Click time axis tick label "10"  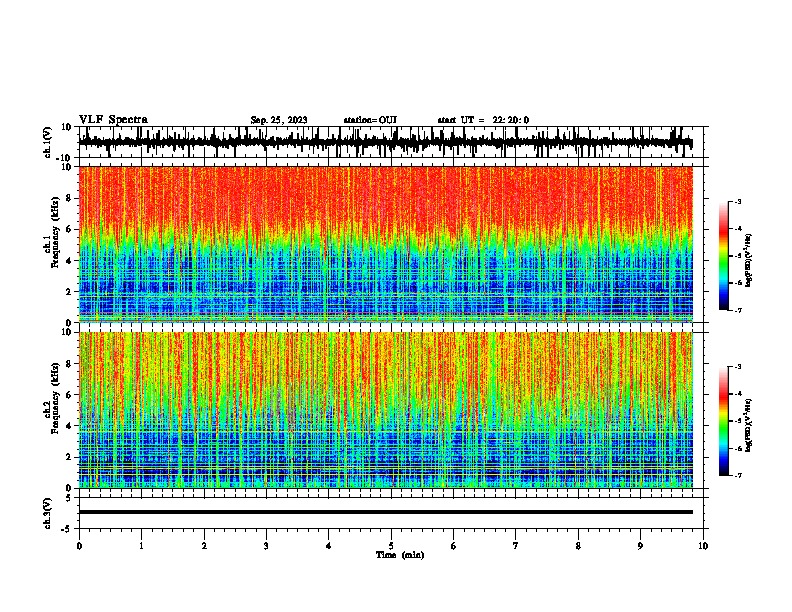click(703, 546)
